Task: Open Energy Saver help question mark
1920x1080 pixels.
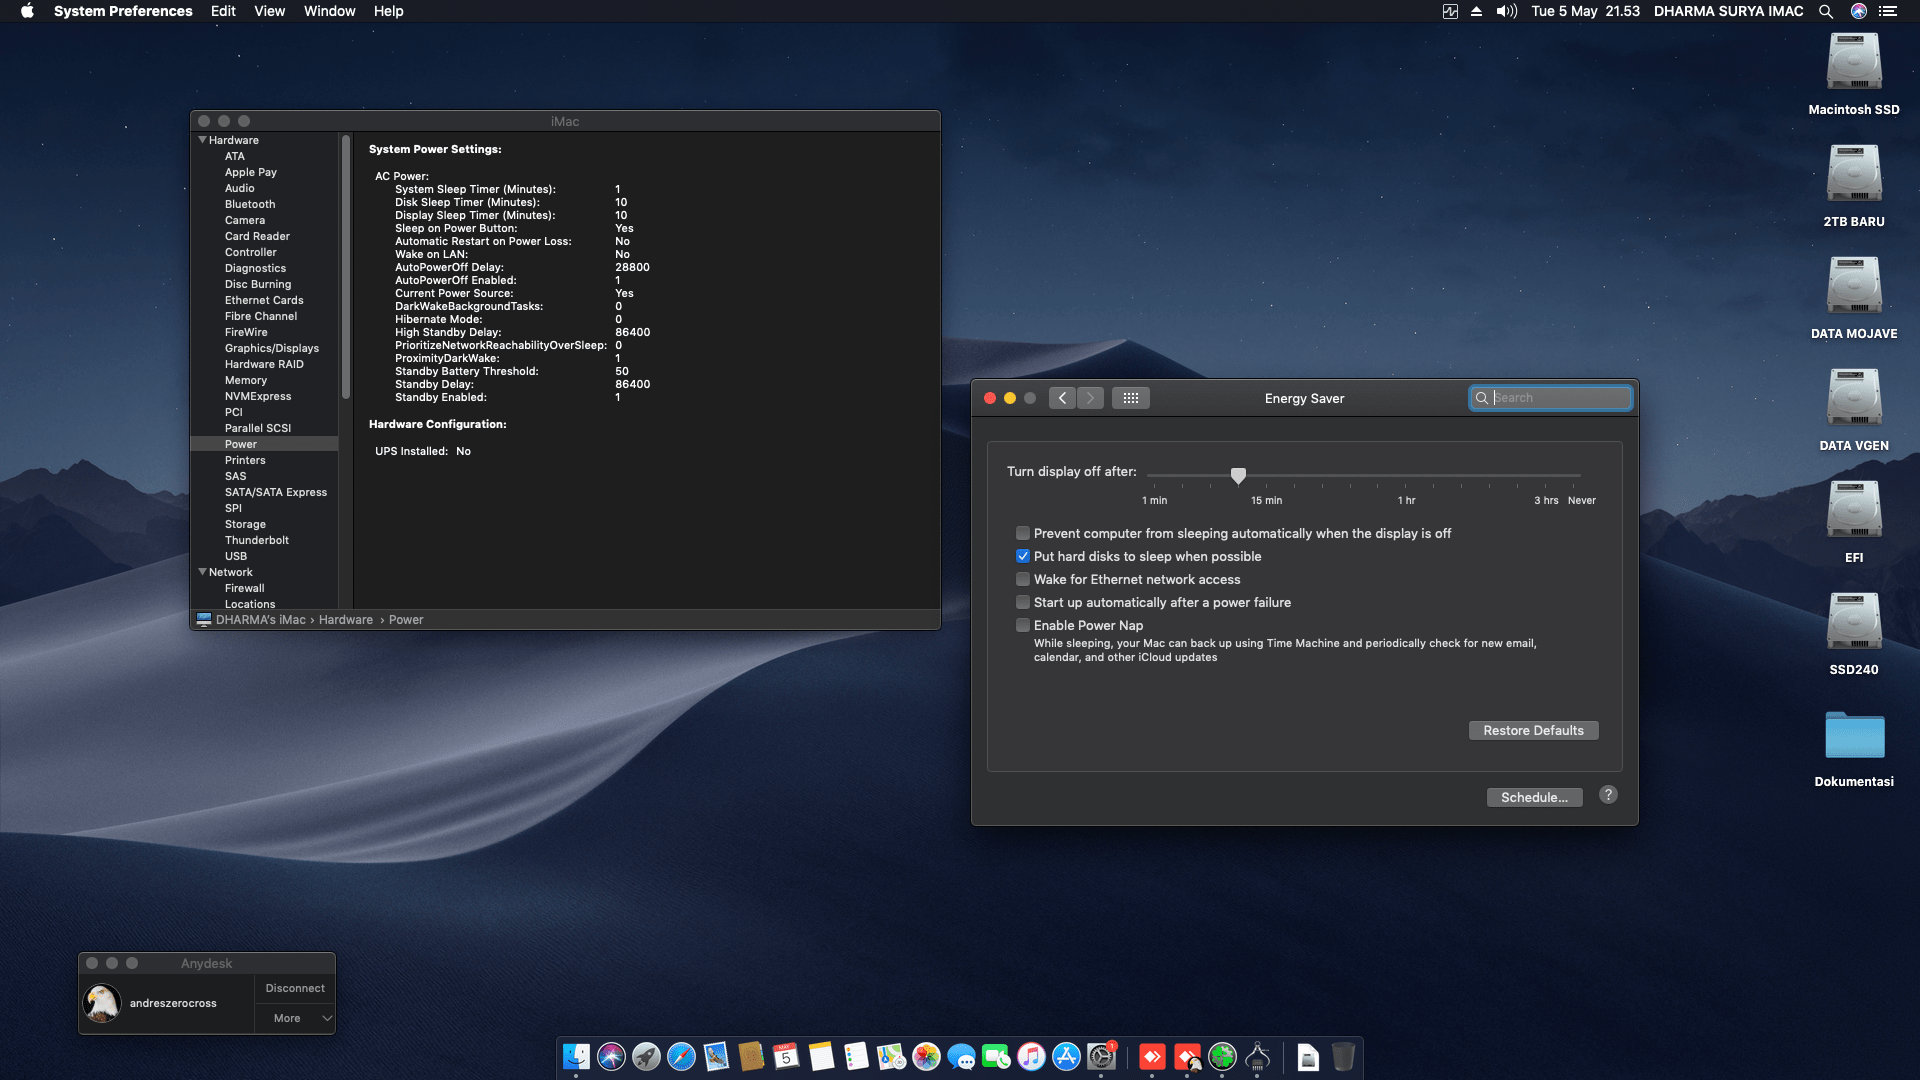Action: click(x=1608, y=795)
